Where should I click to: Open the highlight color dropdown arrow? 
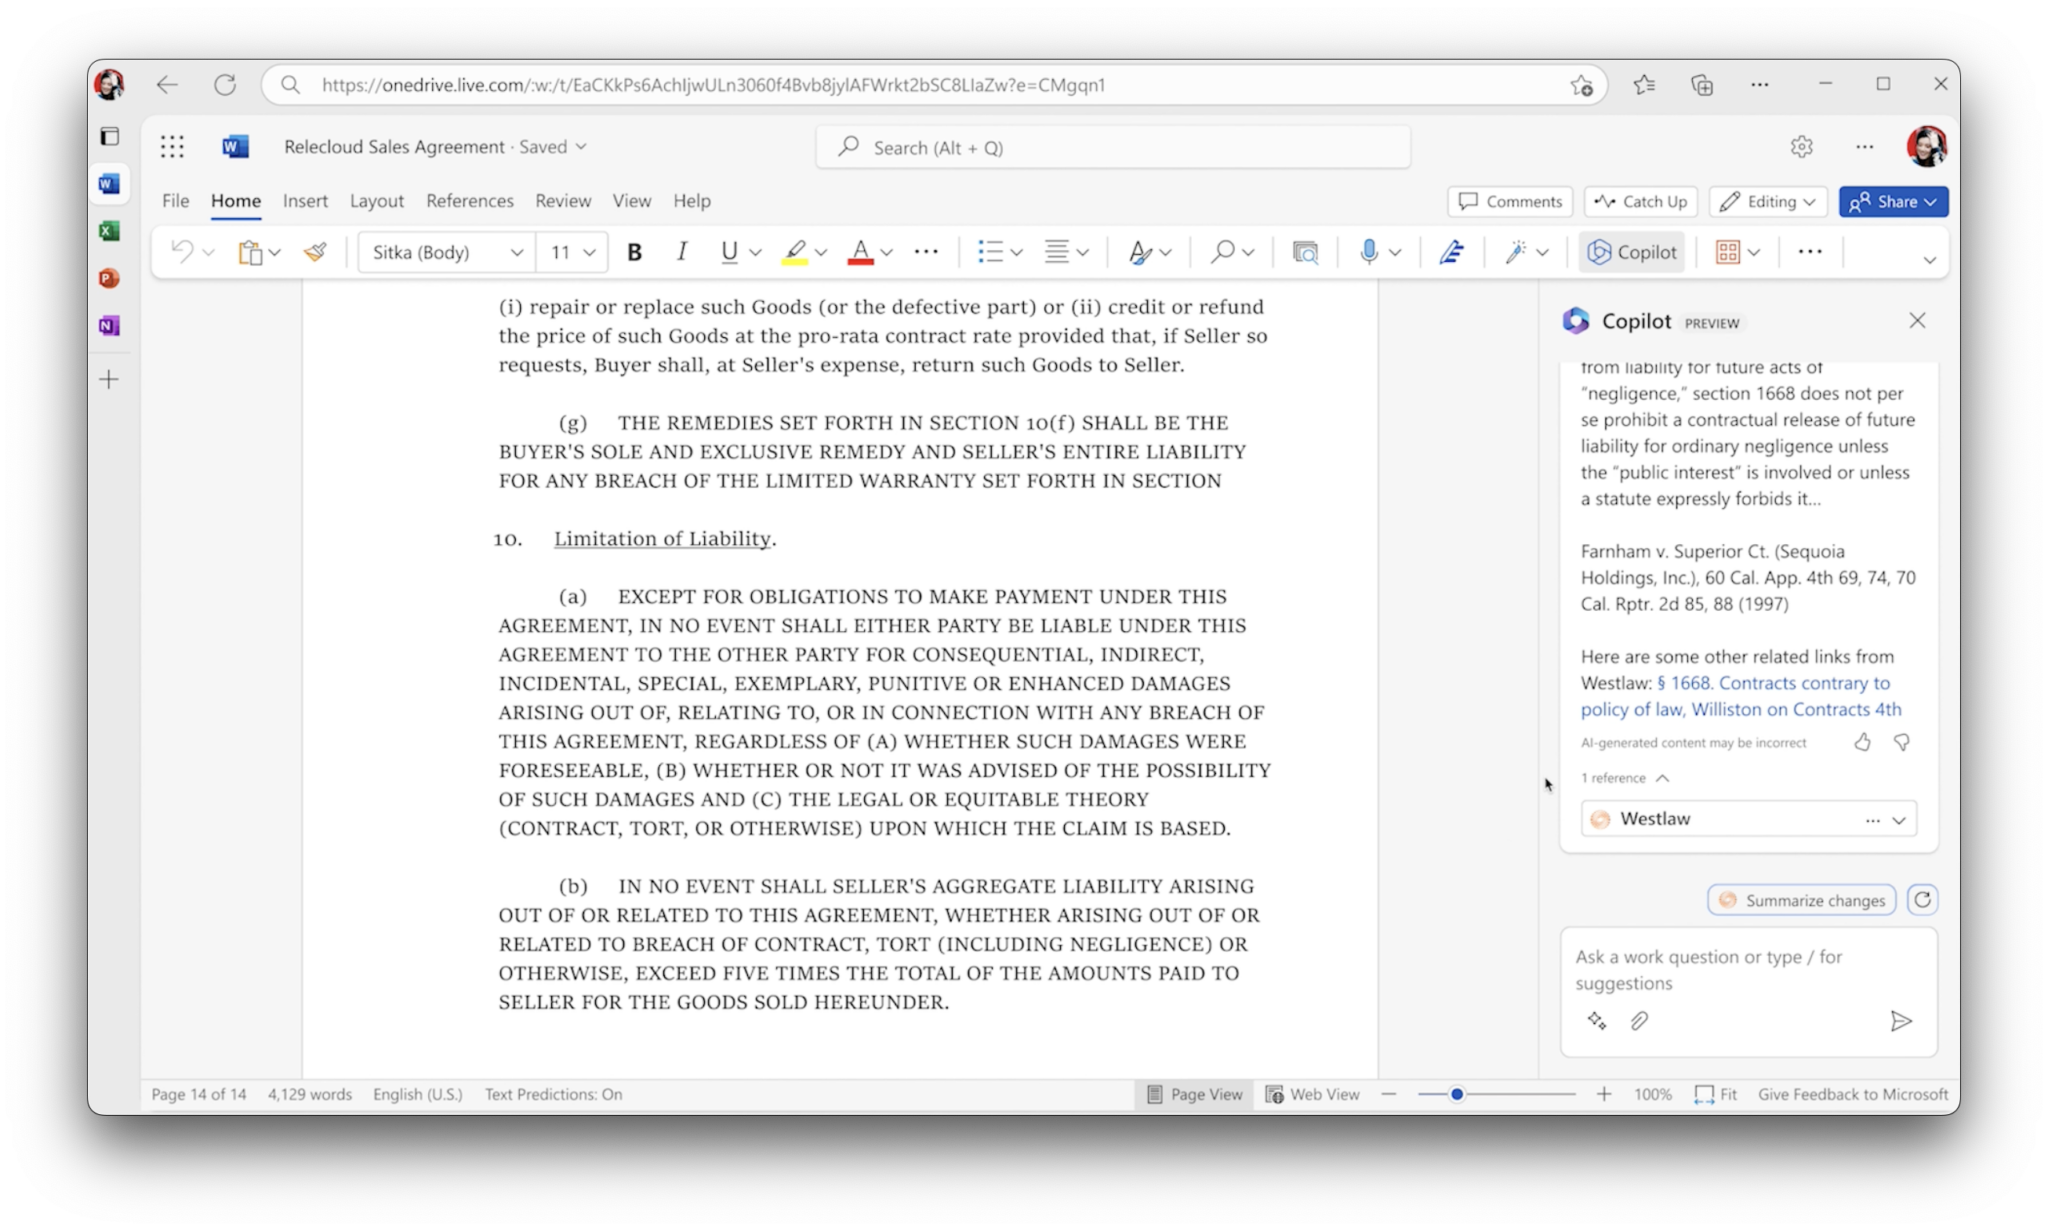[x=821, y=253]
